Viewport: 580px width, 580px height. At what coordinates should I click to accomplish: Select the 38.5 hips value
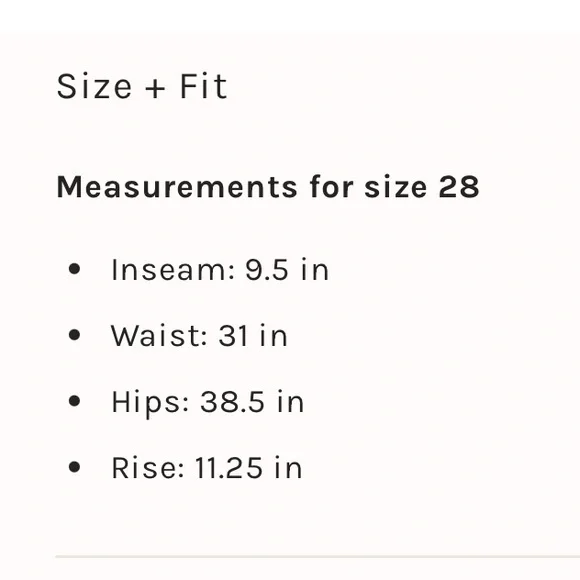pyautogui.click(x=232, y=402)
